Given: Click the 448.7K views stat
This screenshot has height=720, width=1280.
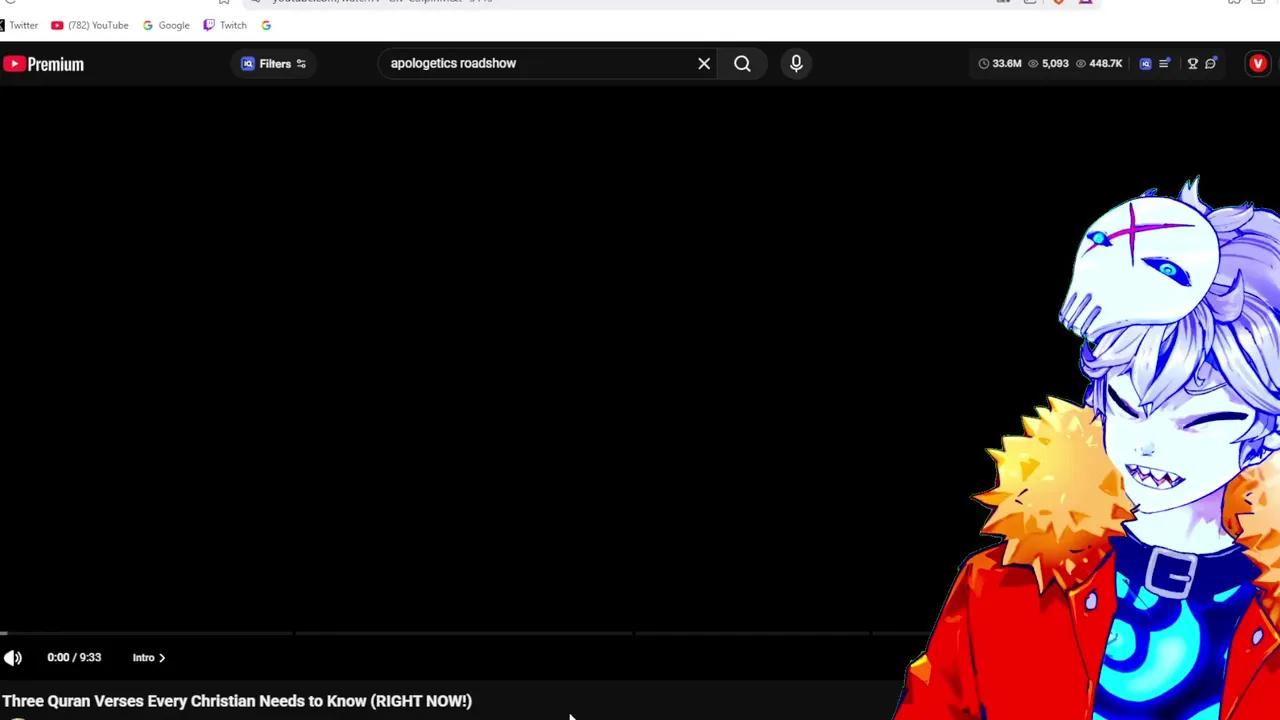Looking at the screenshot, I should click(1099, 64).
